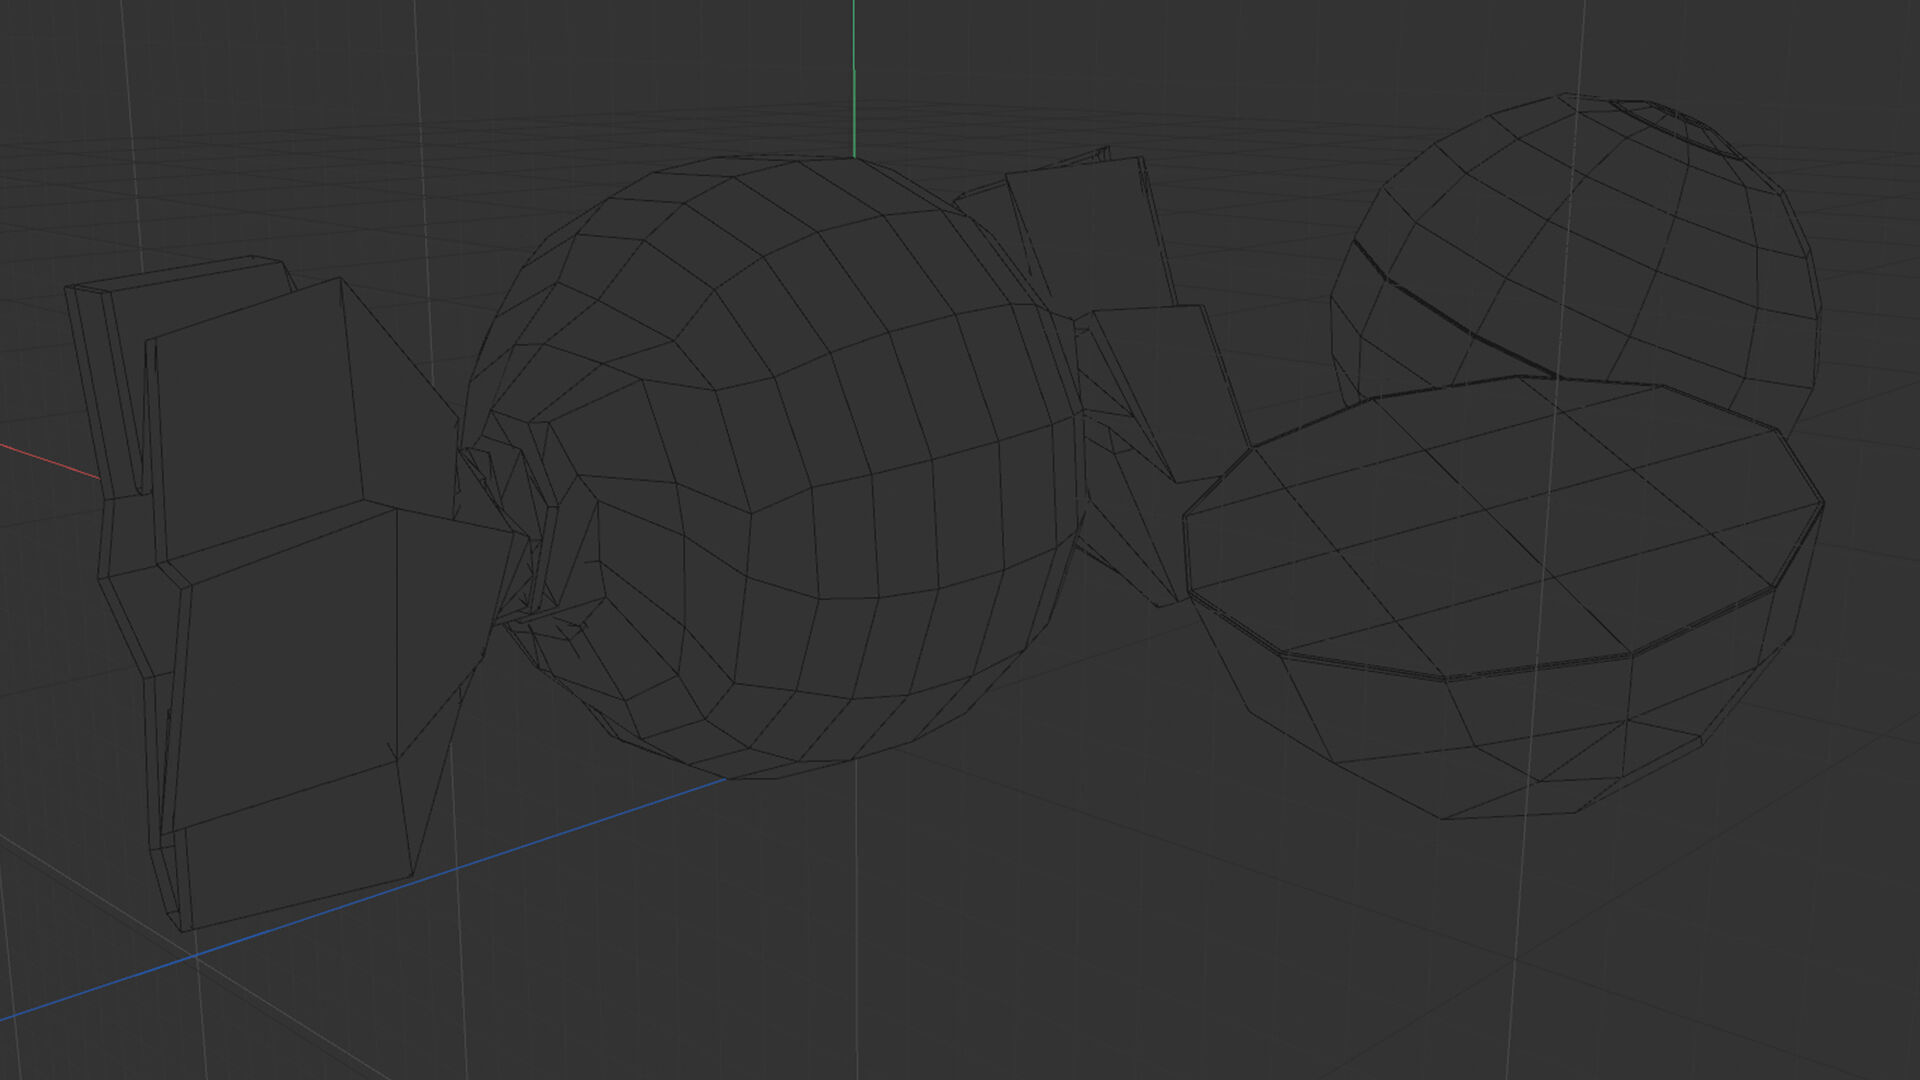Click the green vertical axis line
Viewport: 1920px width, 1080px height.
(853, 80)
